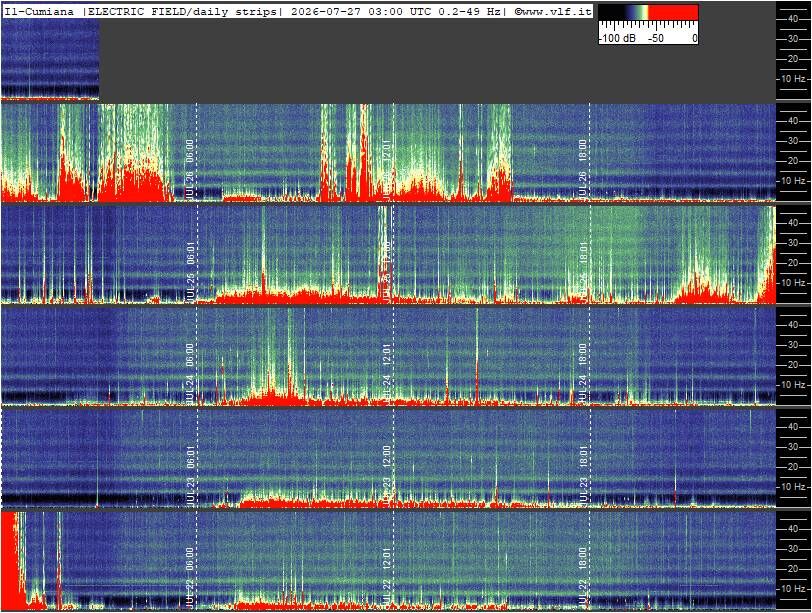
Task: Click the JUL 23 06:01 time marker
Action: [x=190, y=475]
